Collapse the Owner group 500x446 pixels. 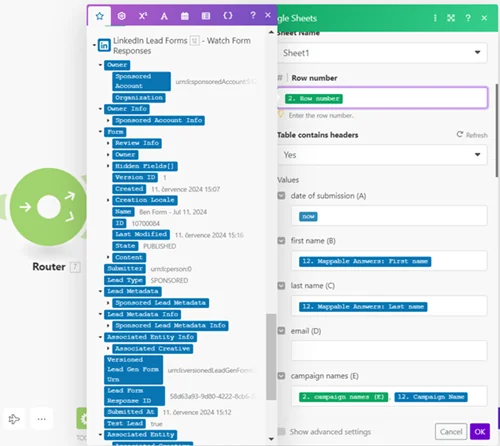click(100, 65)
